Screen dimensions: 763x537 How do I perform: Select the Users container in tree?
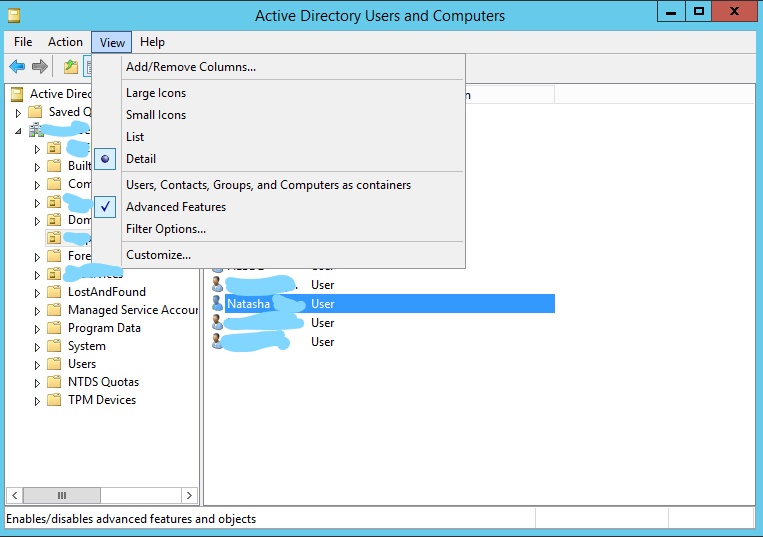(x=82, y=364)
